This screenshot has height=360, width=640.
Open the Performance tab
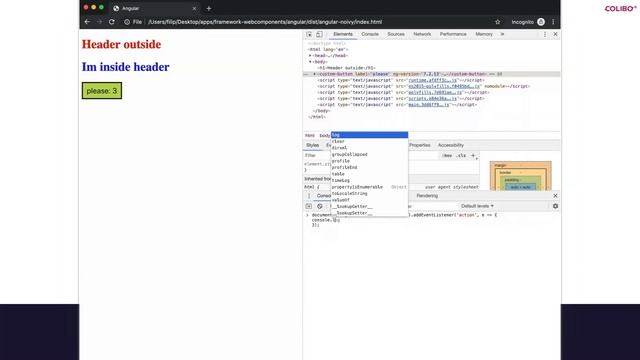coord(453,34)
